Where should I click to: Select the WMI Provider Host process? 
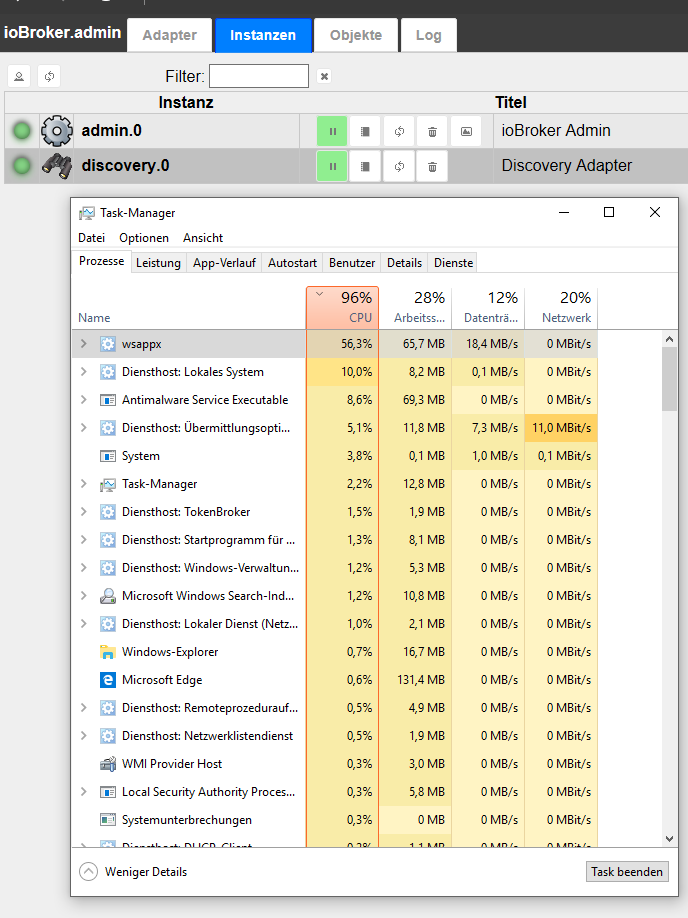[x=335, y=764]
